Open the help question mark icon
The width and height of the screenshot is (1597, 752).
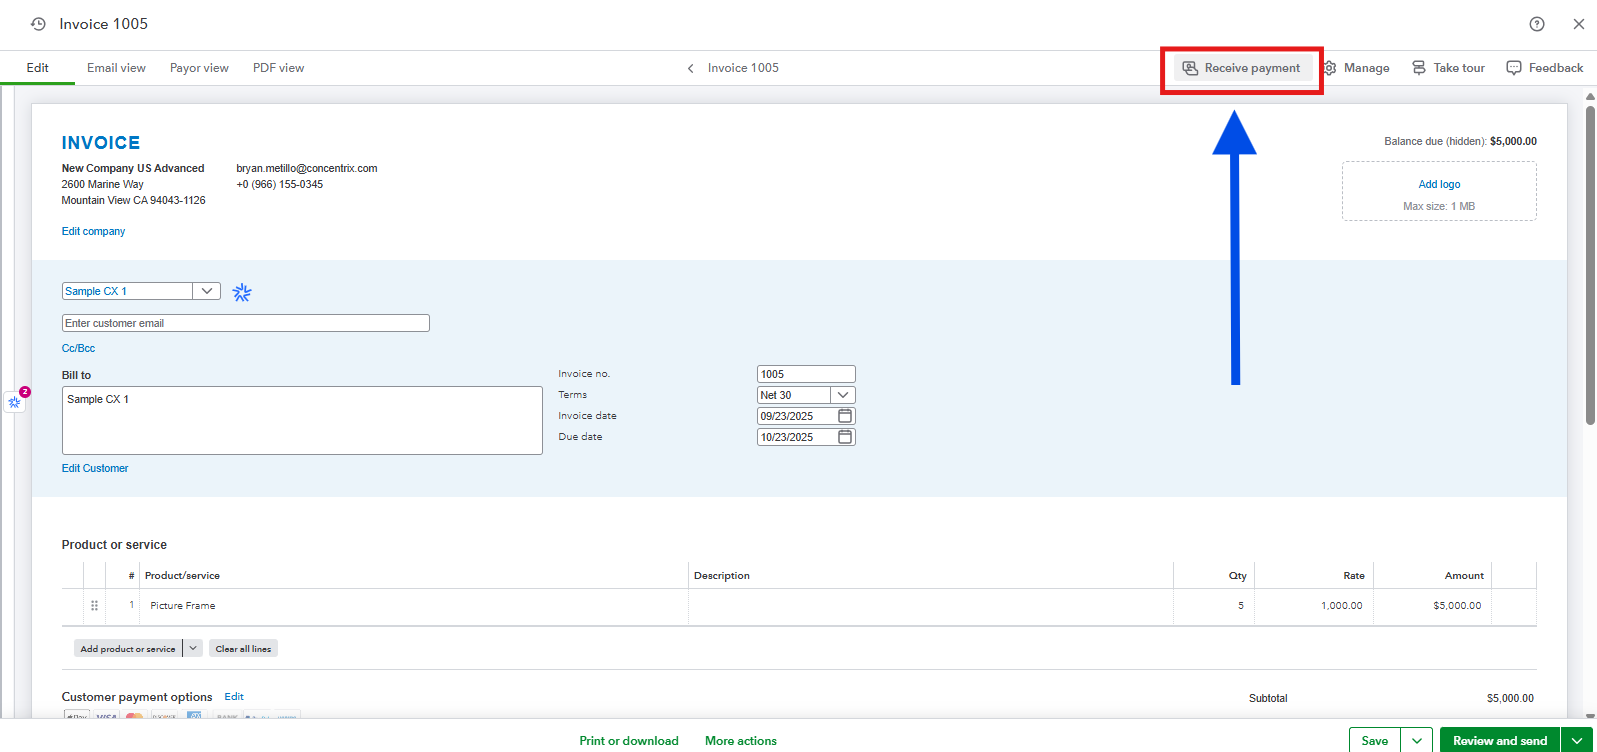click(1537, 24)
